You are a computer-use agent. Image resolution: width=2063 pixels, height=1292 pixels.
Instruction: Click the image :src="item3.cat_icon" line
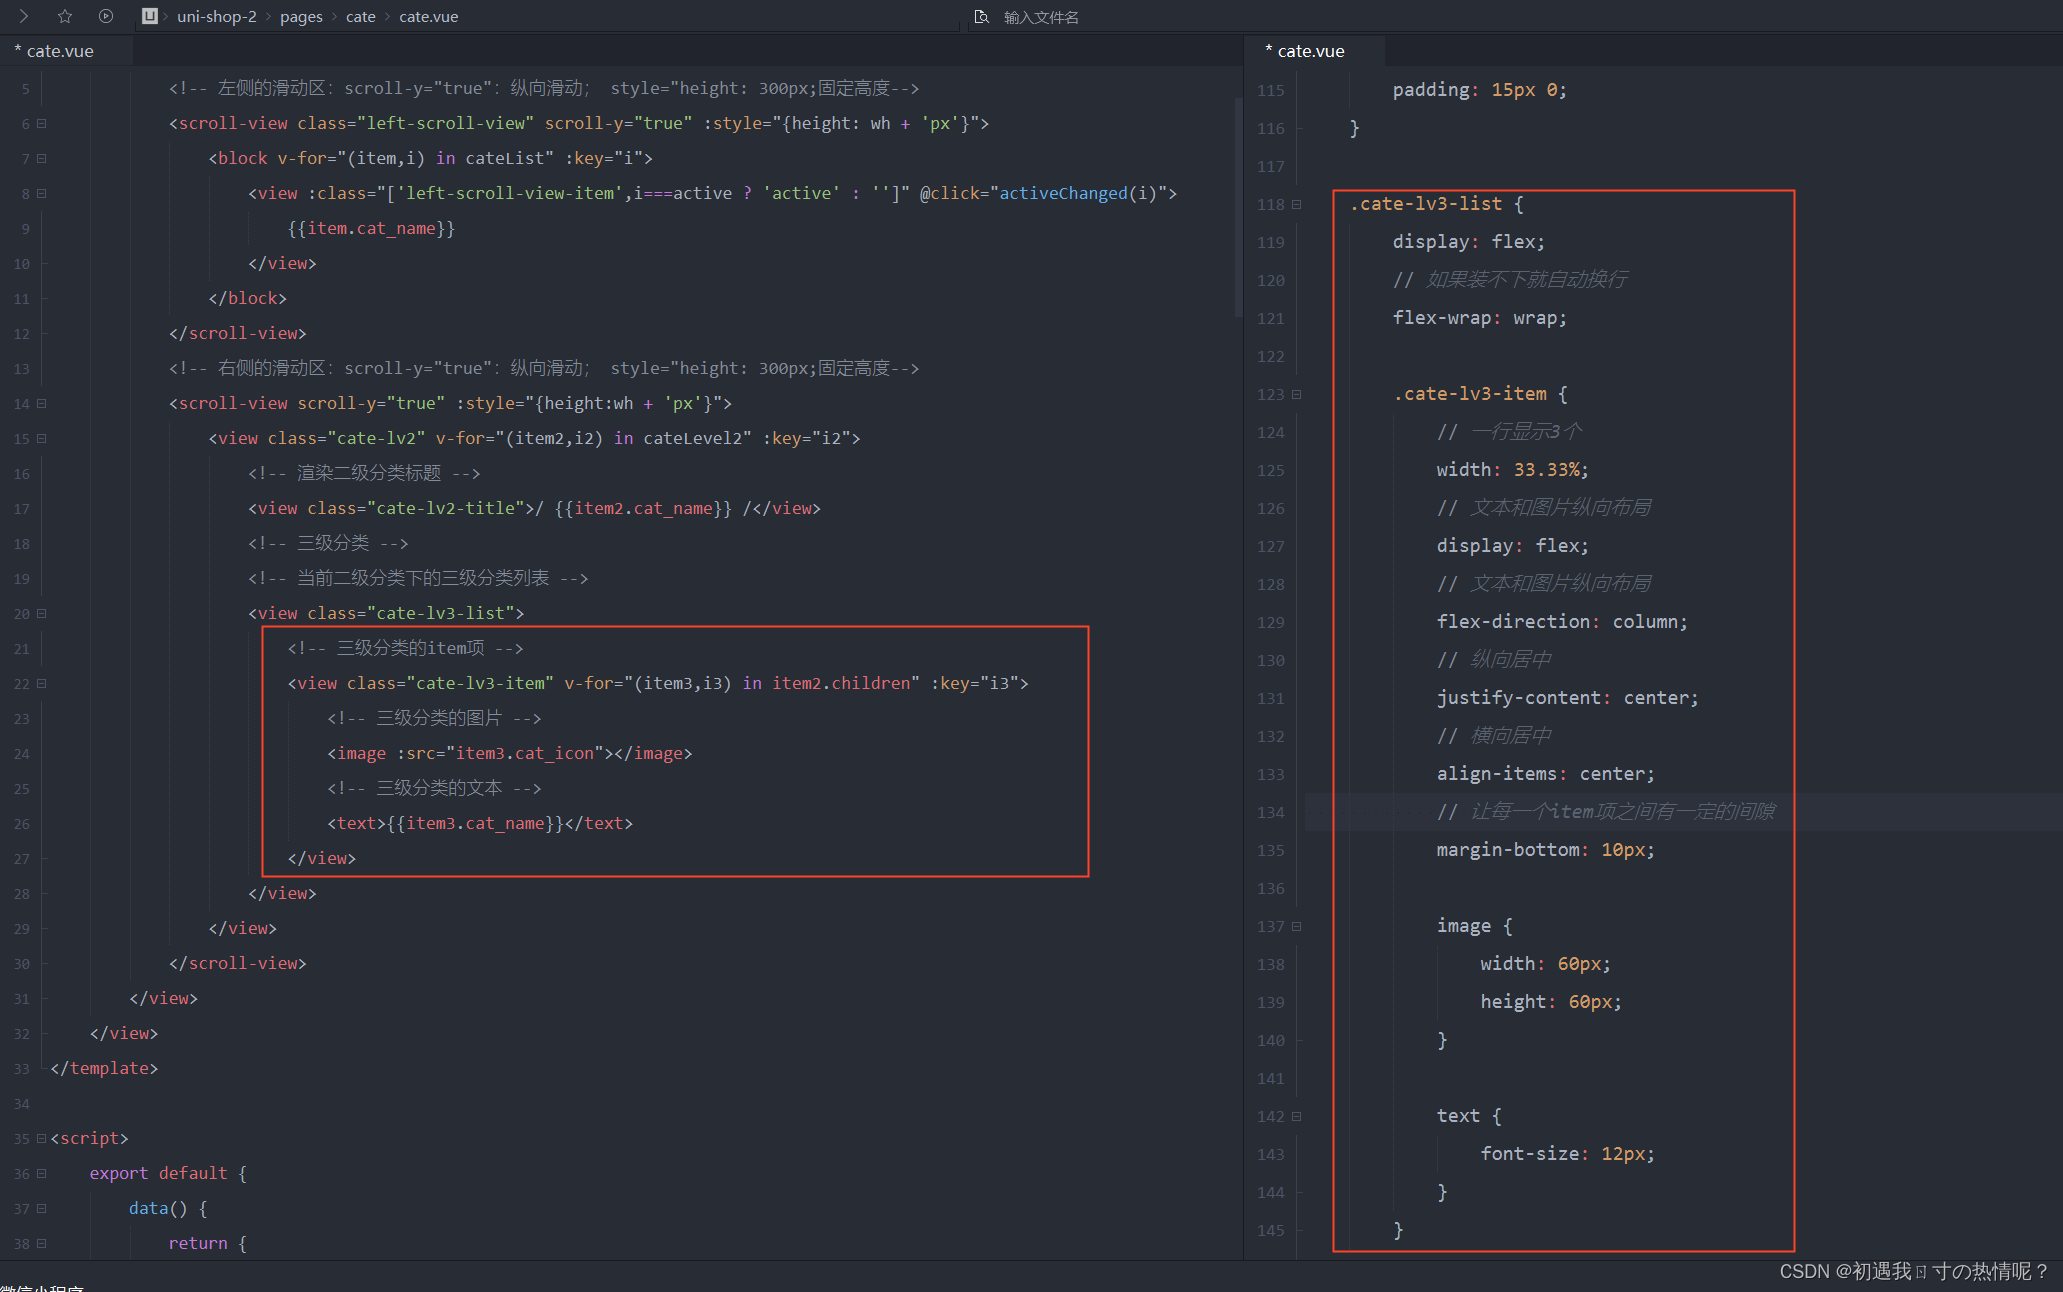tap(510, 753)
